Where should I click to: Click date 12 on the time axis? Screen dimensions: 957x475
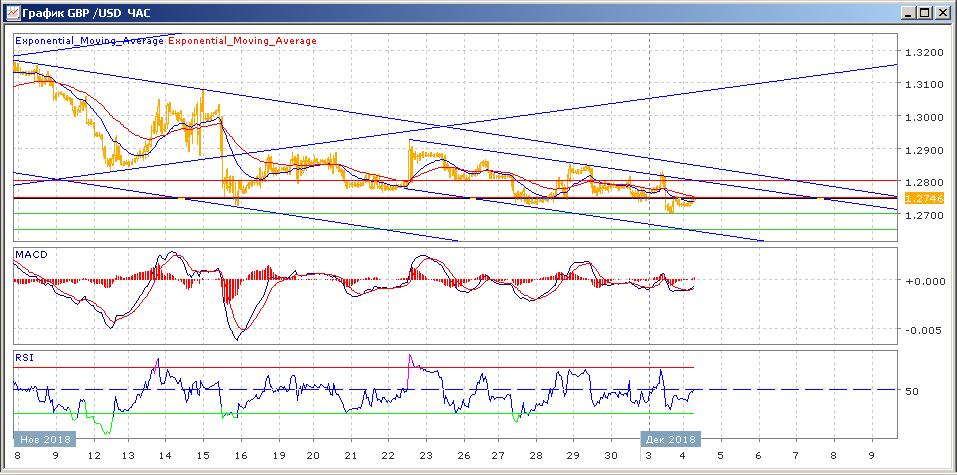pos(94,455)
